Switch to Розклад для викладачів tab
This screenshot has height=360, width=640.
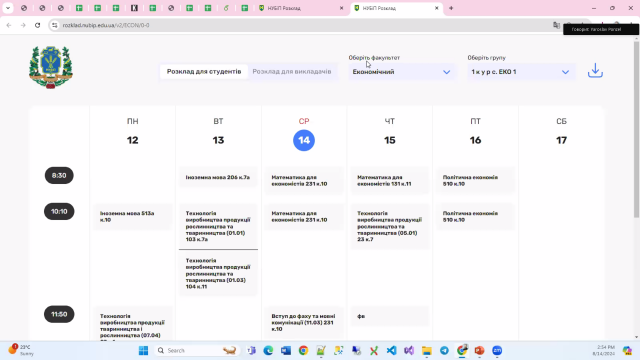pyautogui.click(x=292, y=71)
